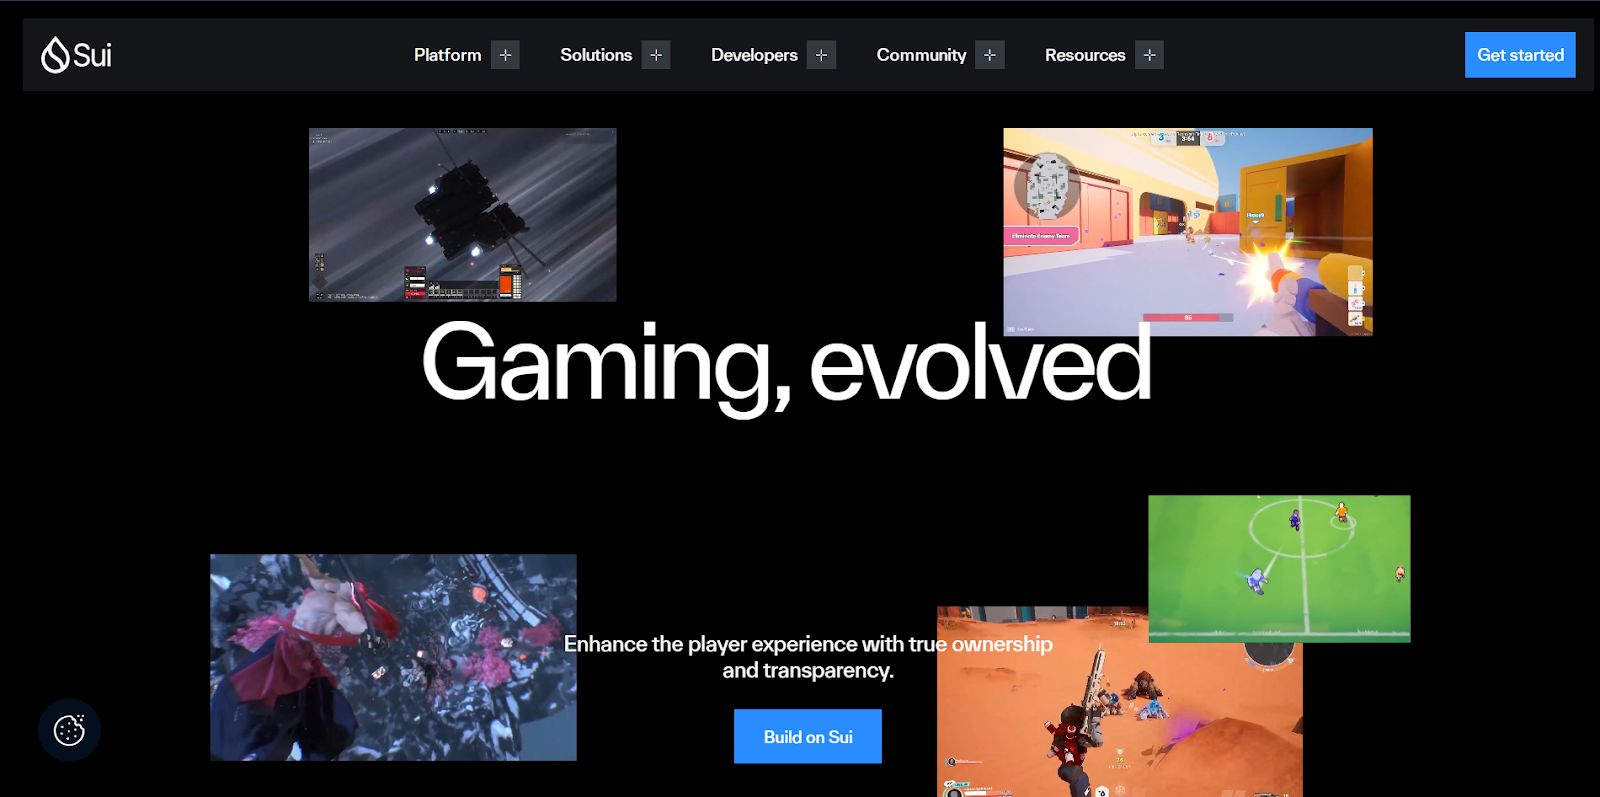Open the Community menu
Image resolution: width=1600 pixels, height=797 pixels.
point(921,55)
